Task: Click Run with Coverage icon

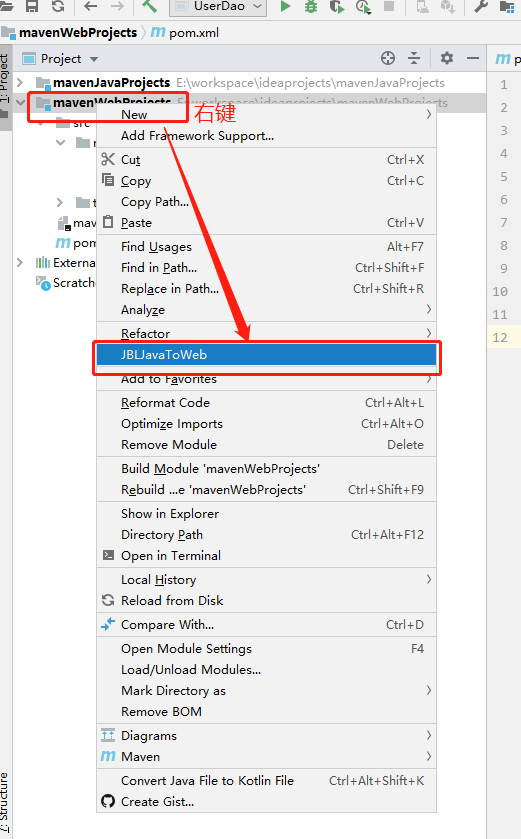Action: point(336,6)
